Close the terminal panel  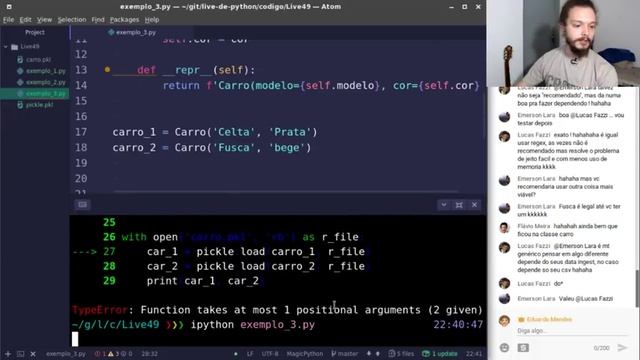(474, 205)
